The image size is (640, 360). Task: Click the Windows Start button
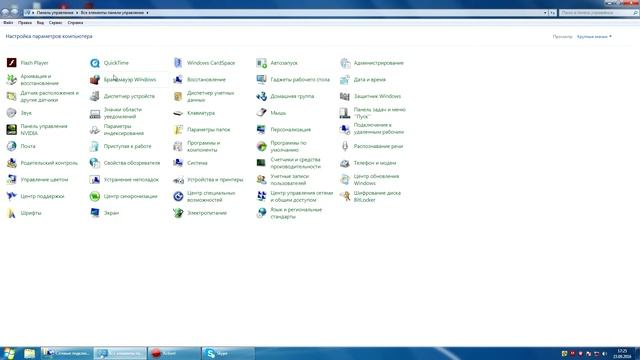pyautogui.click(x=9, y=353)
